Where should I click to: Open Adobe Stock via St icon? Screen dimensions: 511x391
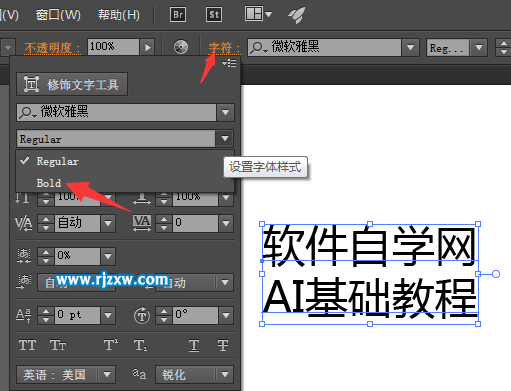tap(214, 15)
